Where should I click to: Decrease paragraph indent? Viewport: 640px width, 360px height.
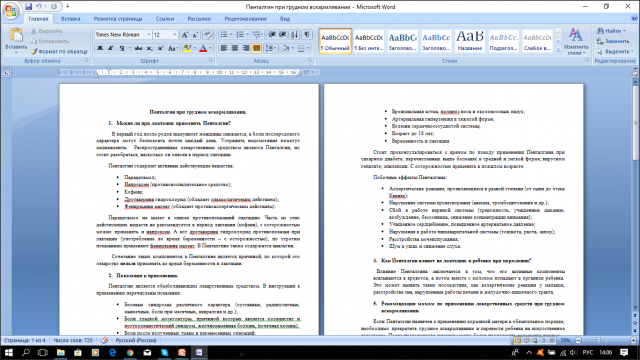pyautogui.click(x=272, y=35)
